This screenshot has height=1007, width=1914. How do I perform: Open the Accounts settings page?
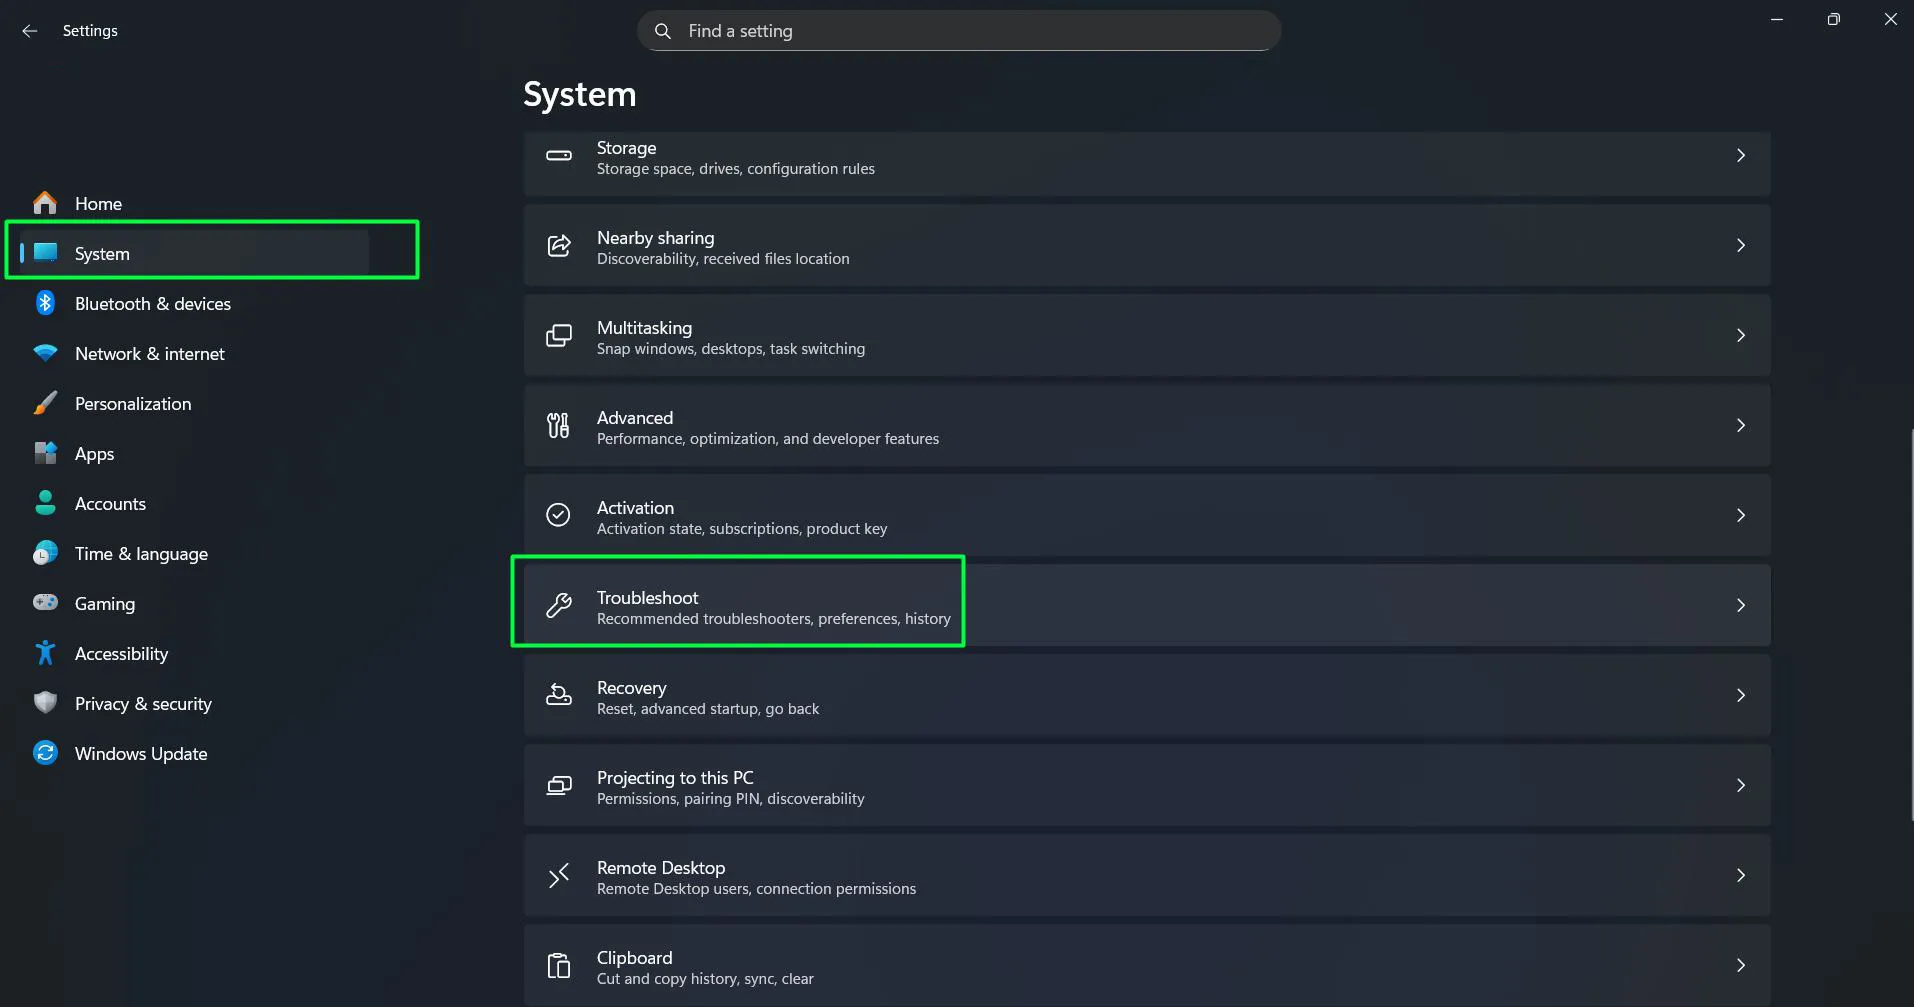point(110,503)
